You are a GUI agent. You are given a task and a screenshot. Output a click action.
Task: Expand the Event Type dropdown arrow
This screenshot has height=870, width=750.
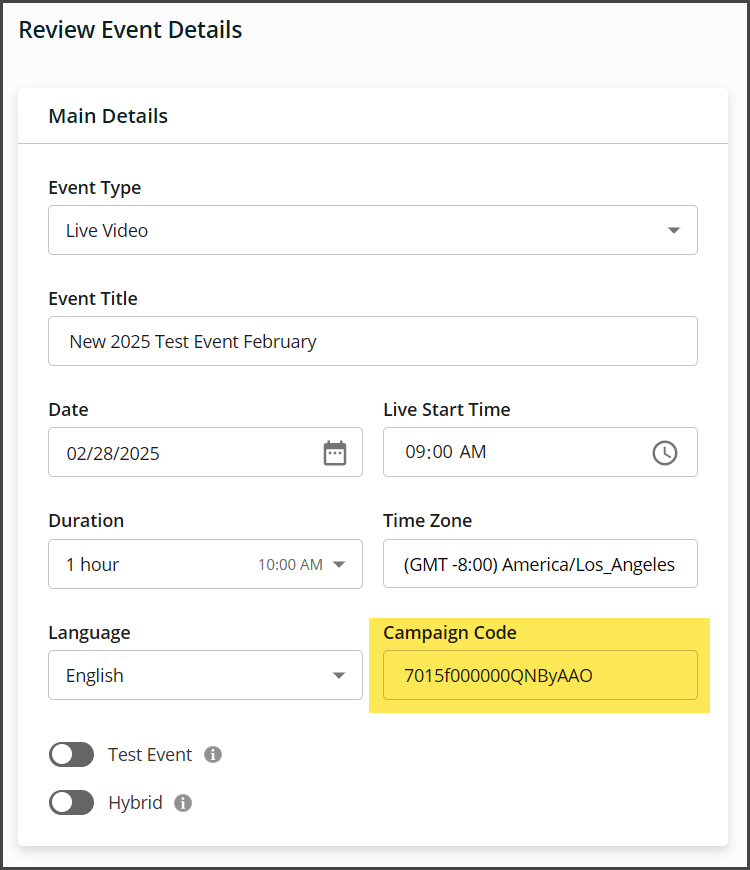[673, 231]
